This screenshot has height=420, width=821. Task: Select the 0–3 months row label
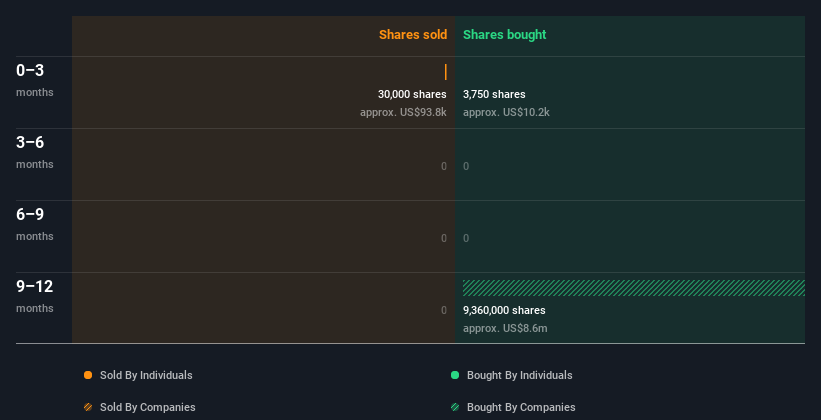[x=35, y=80]
